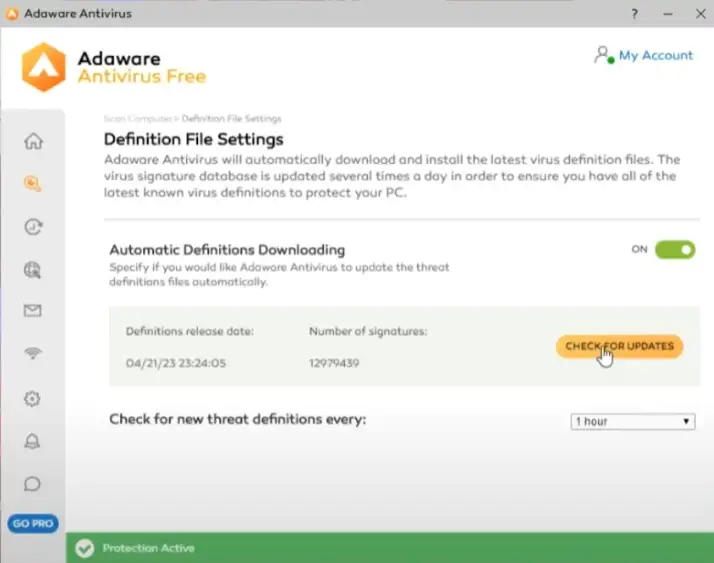Click the Adaware hexagon logo
The width and height of the screenshot is (714, 563).
tap(44, 66)
